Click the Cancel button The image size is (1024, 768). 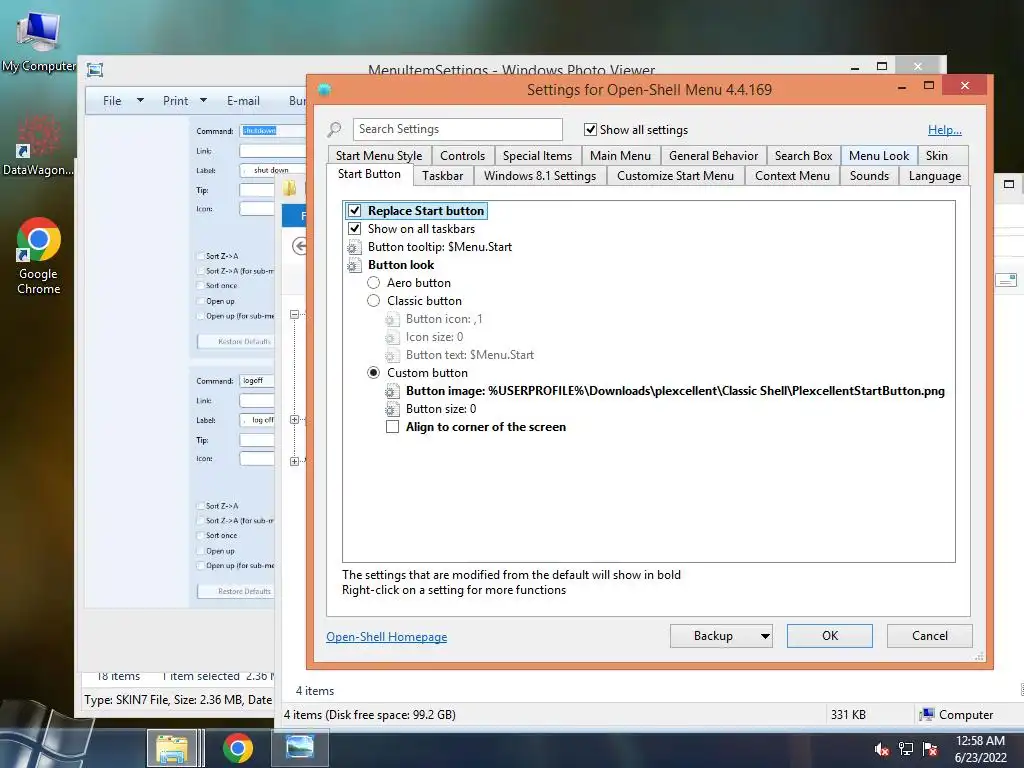pos(929,636)
